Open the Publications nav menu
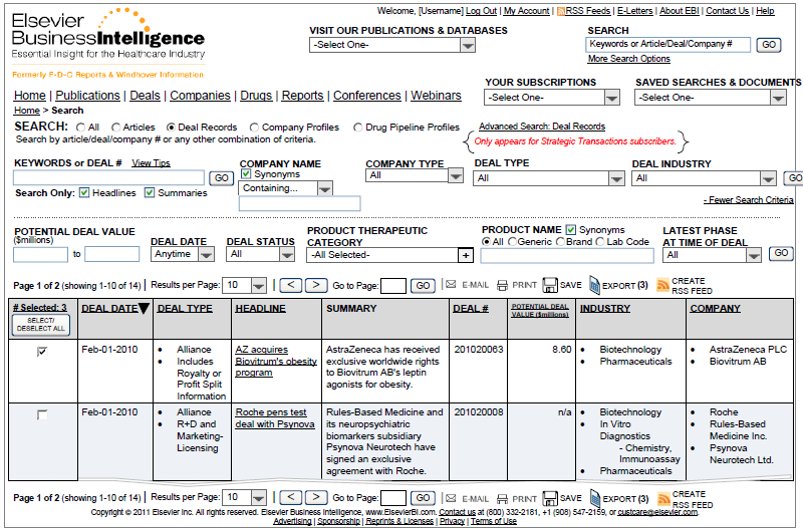 click(x=88, y=96)
